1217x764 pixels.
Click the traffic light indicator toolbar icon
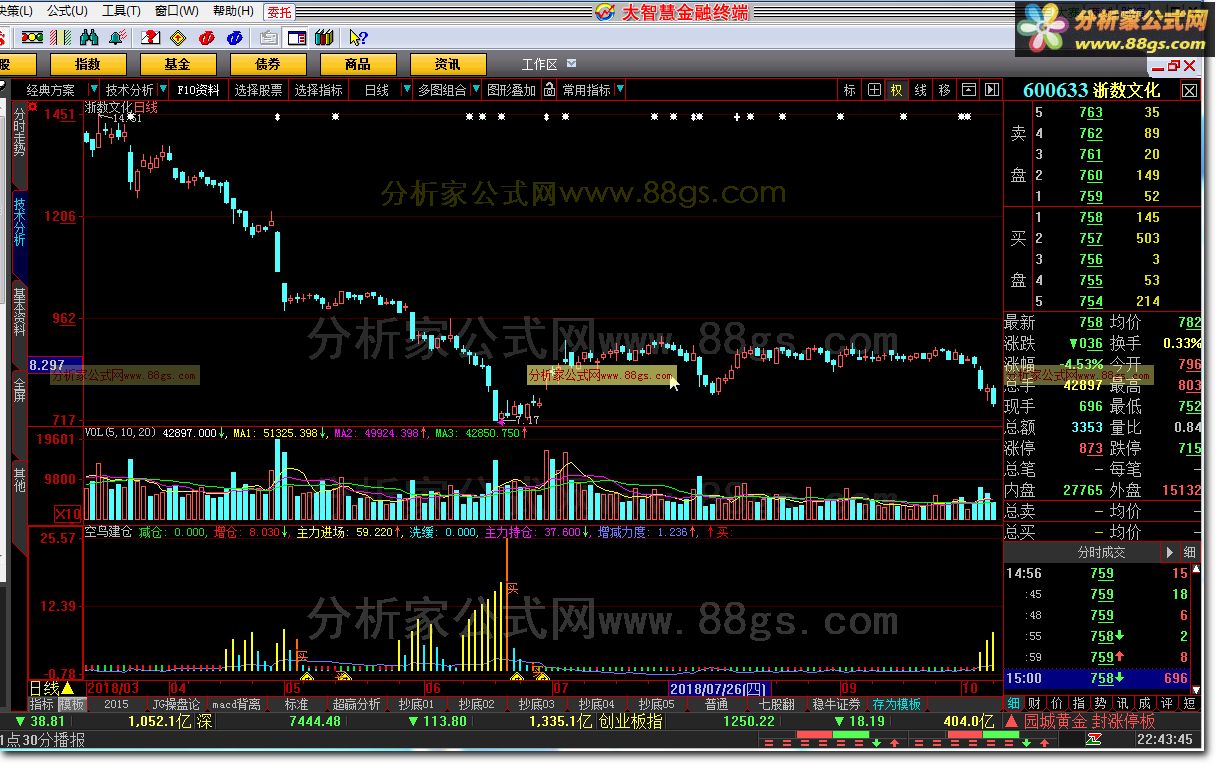click(x=32, y=38)
